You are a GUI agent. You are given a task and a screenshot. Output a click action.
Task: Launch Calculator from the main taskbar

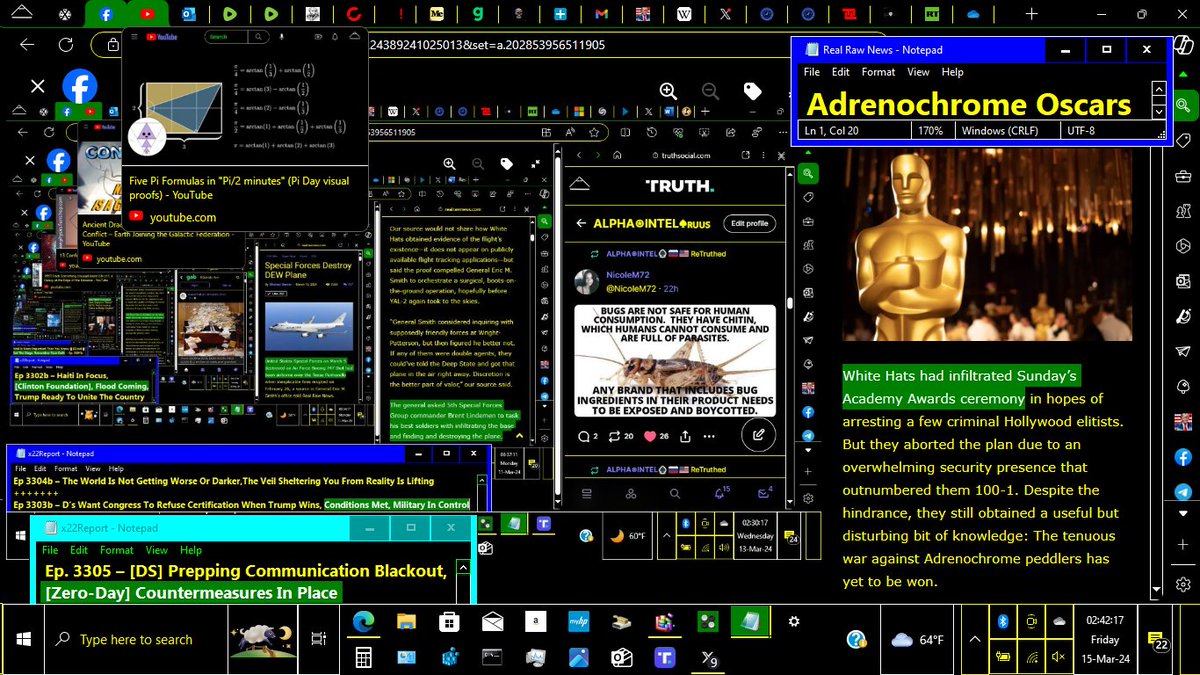point(364,657)
